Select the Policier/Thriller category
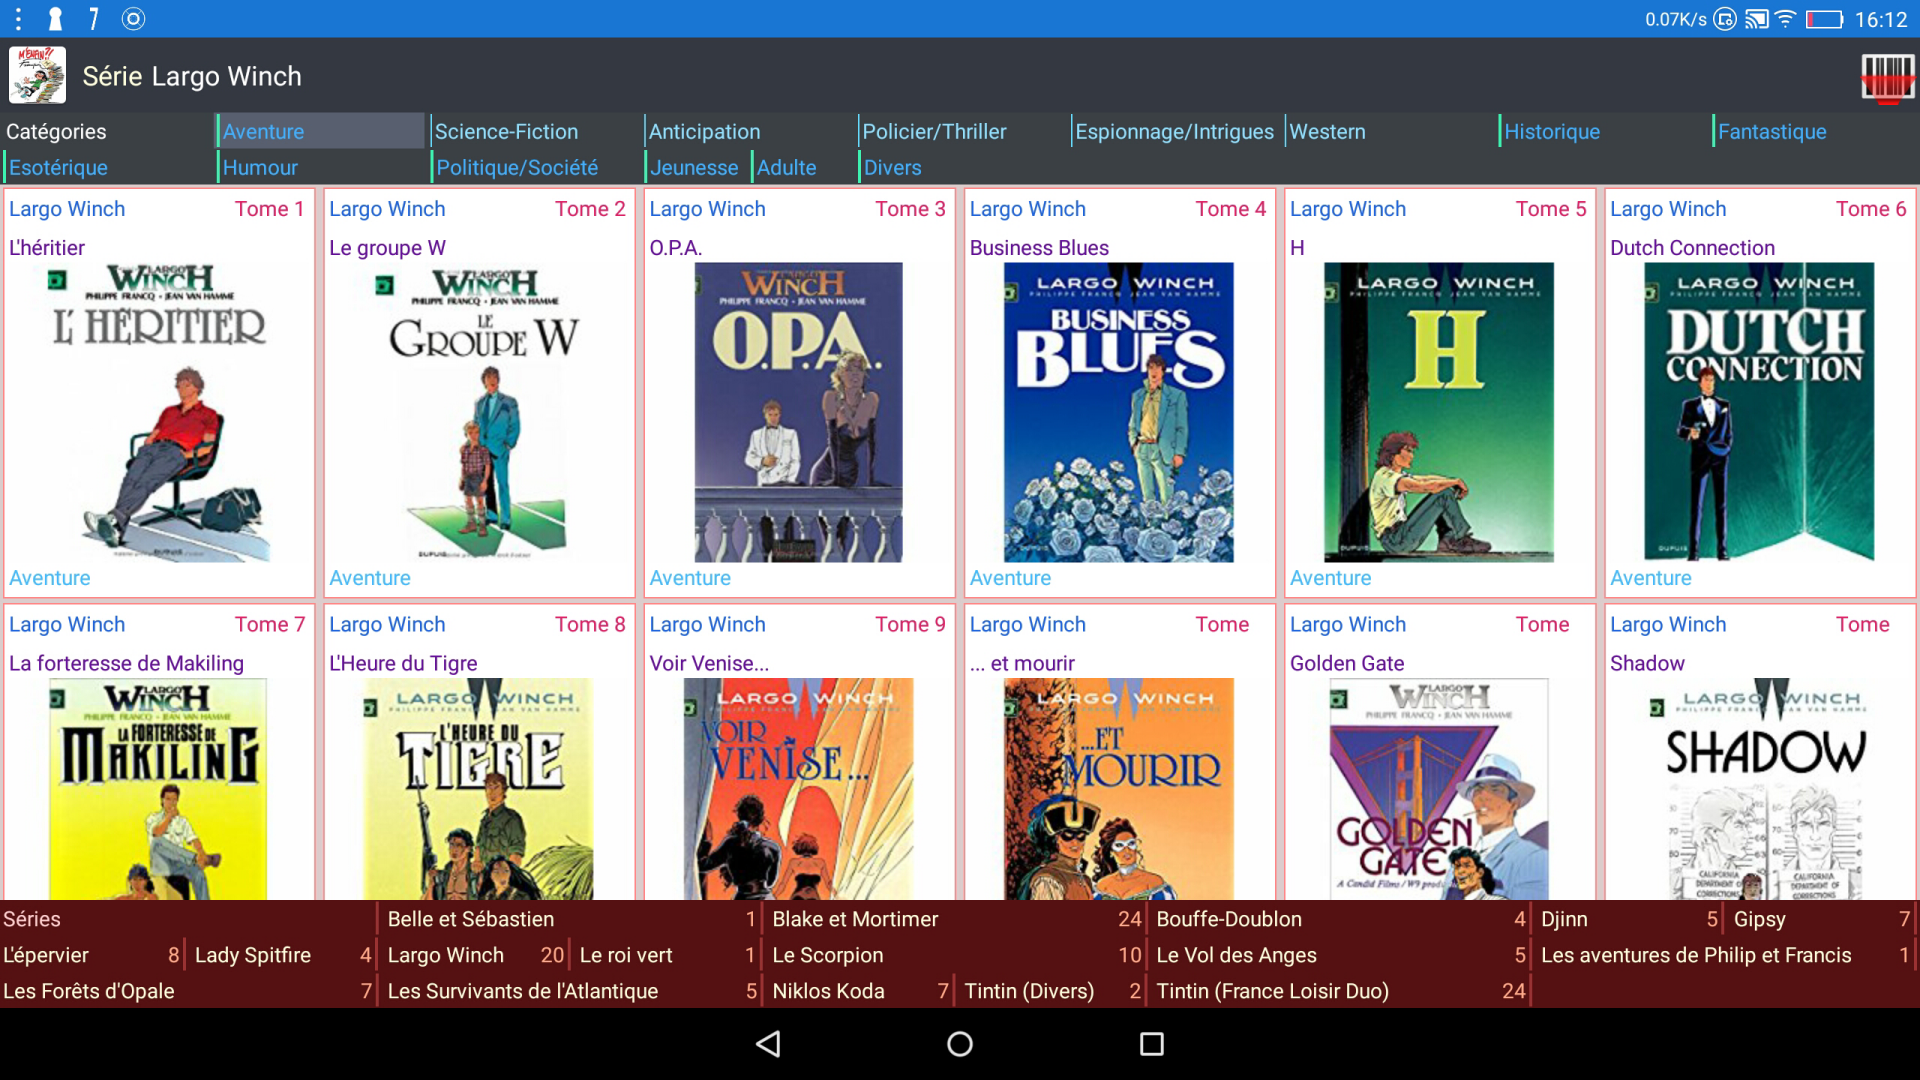The image size is (1920, 1080). [934, 131]
